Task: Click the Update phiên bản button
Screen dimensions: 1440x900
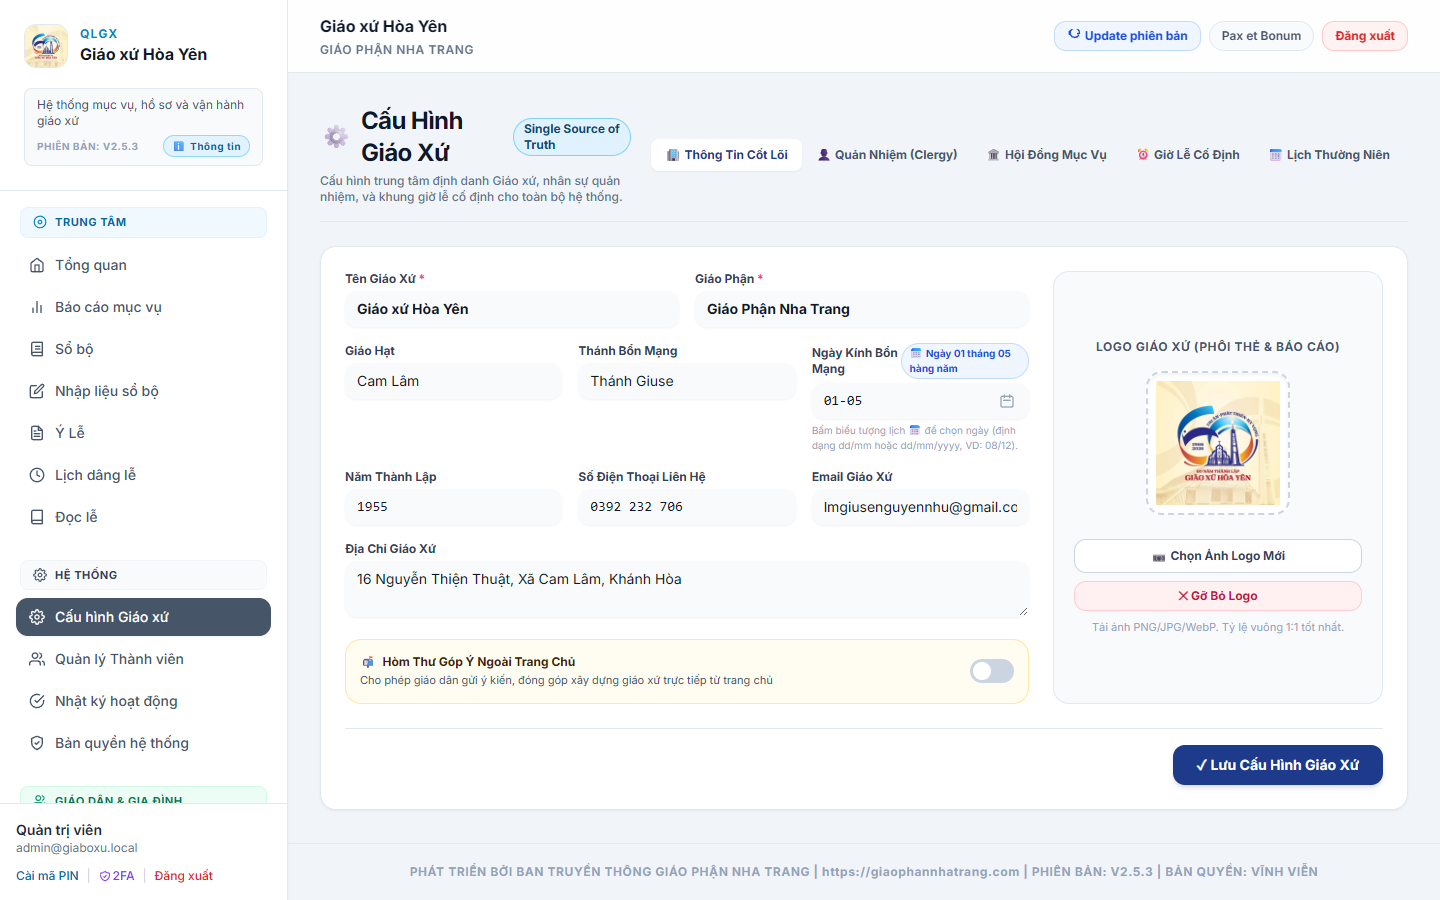Action: click(1127, 36)
